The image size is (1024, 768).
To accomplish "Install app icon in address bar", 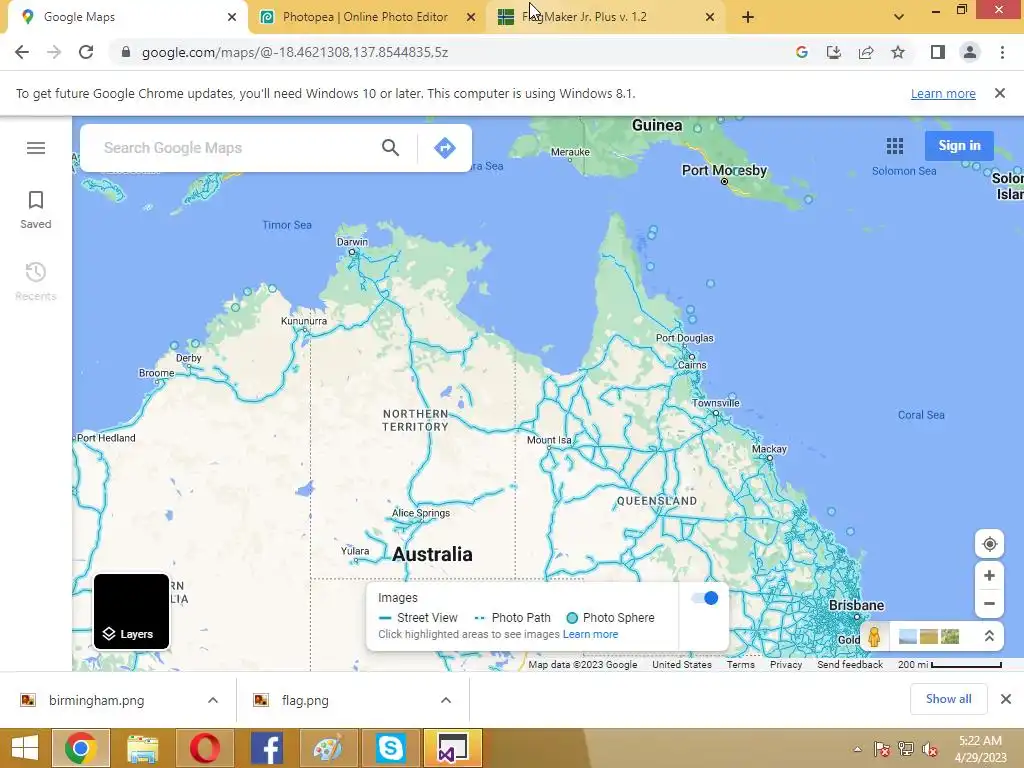I will pos(833,52).
